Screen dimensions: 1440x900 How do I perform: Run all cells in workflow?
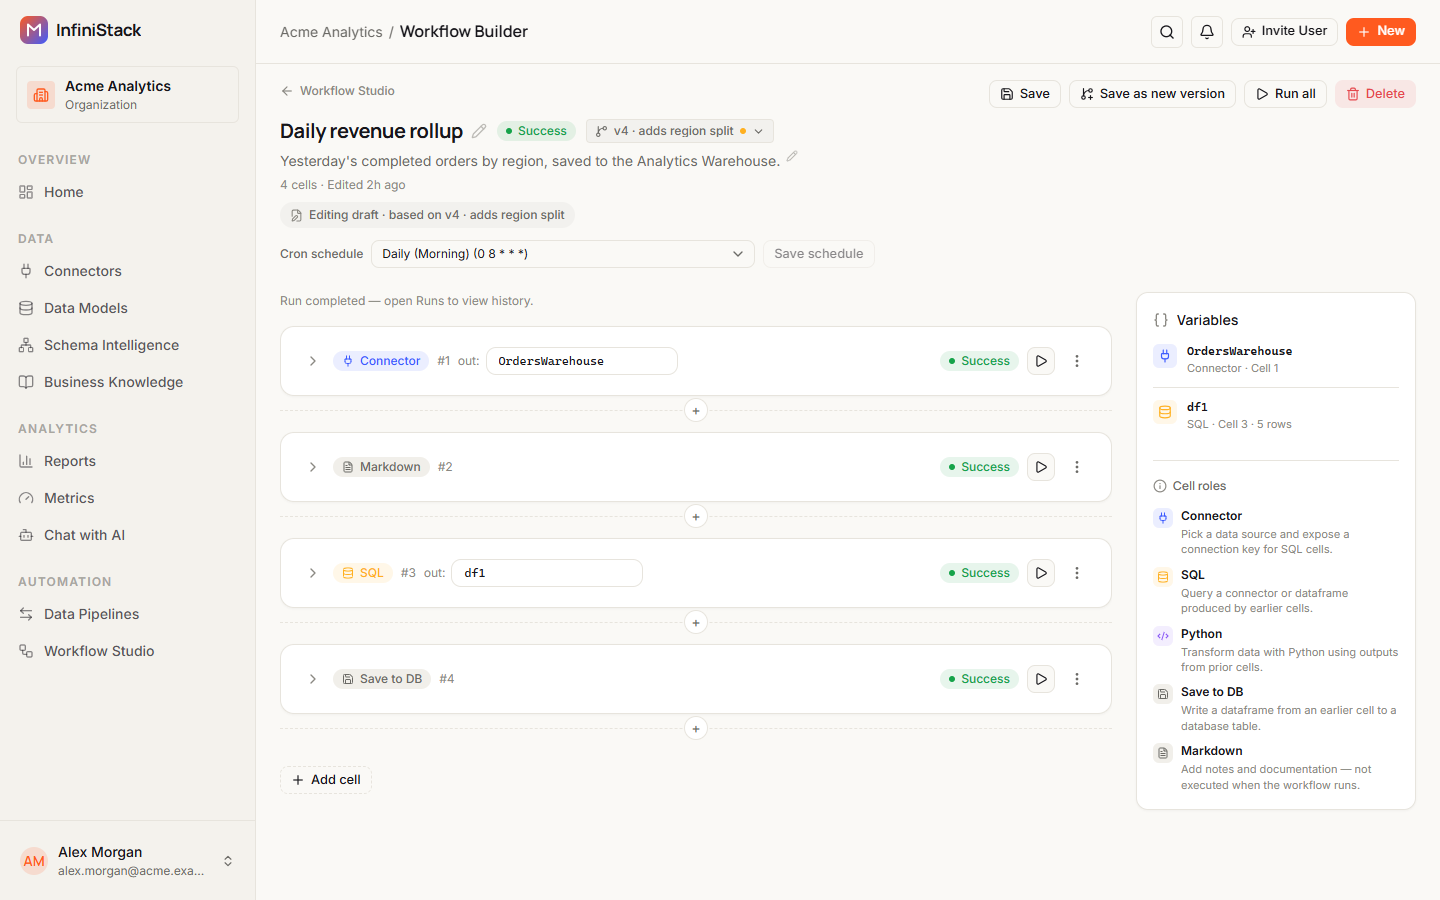[x=1286, y=94]
